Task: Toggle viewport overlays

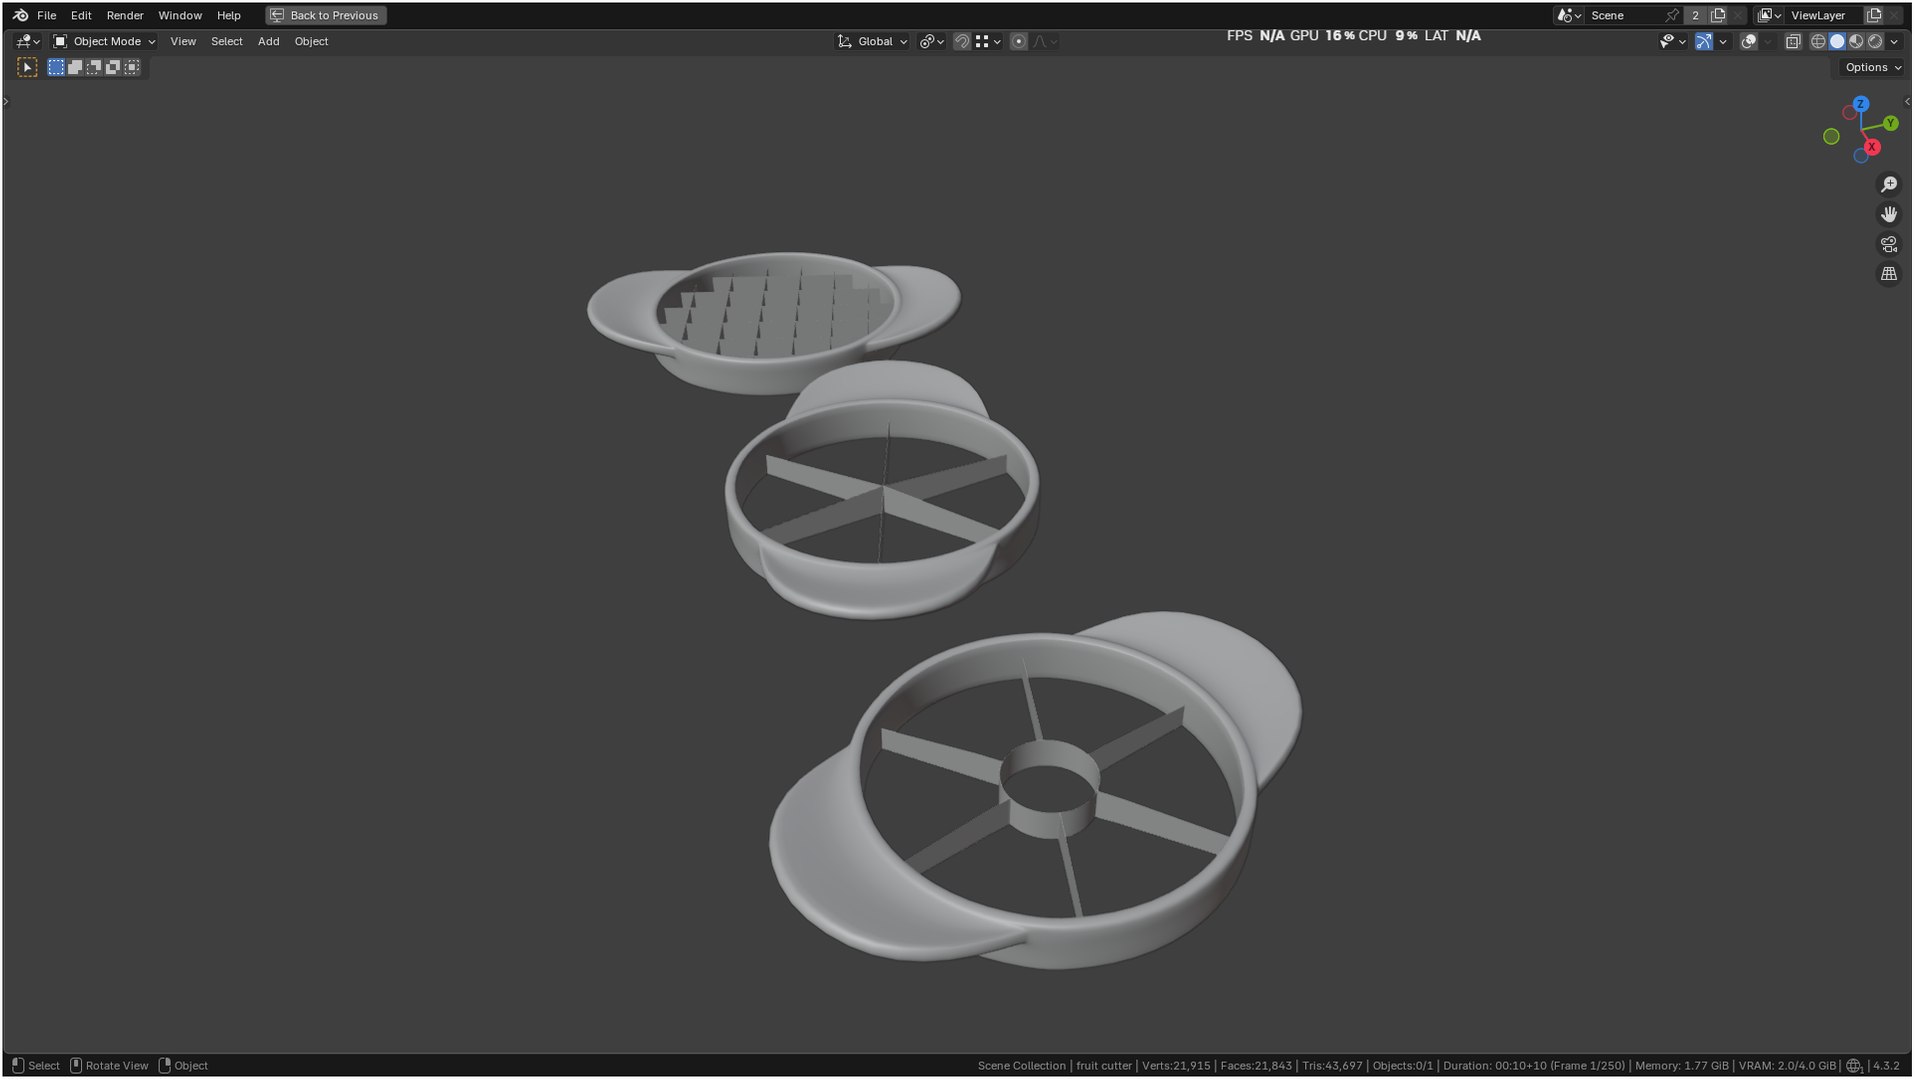Action: click(x=1749, y=41)
